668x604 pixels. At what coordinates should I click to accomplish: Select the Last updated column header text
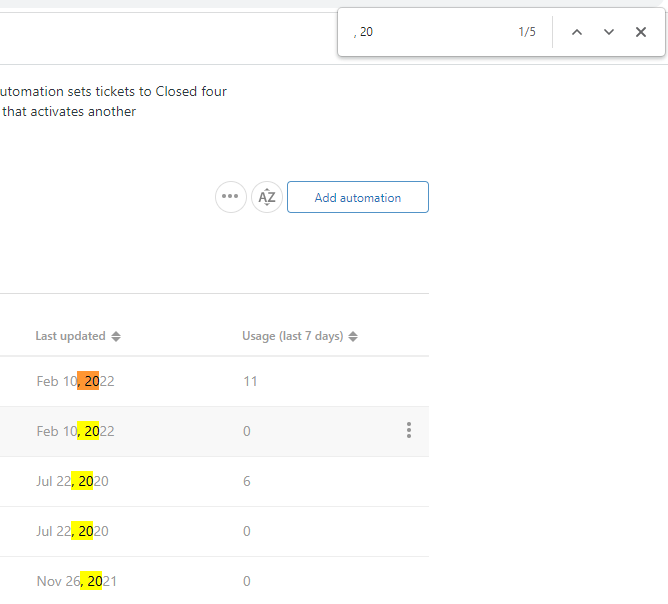(70, 336)
